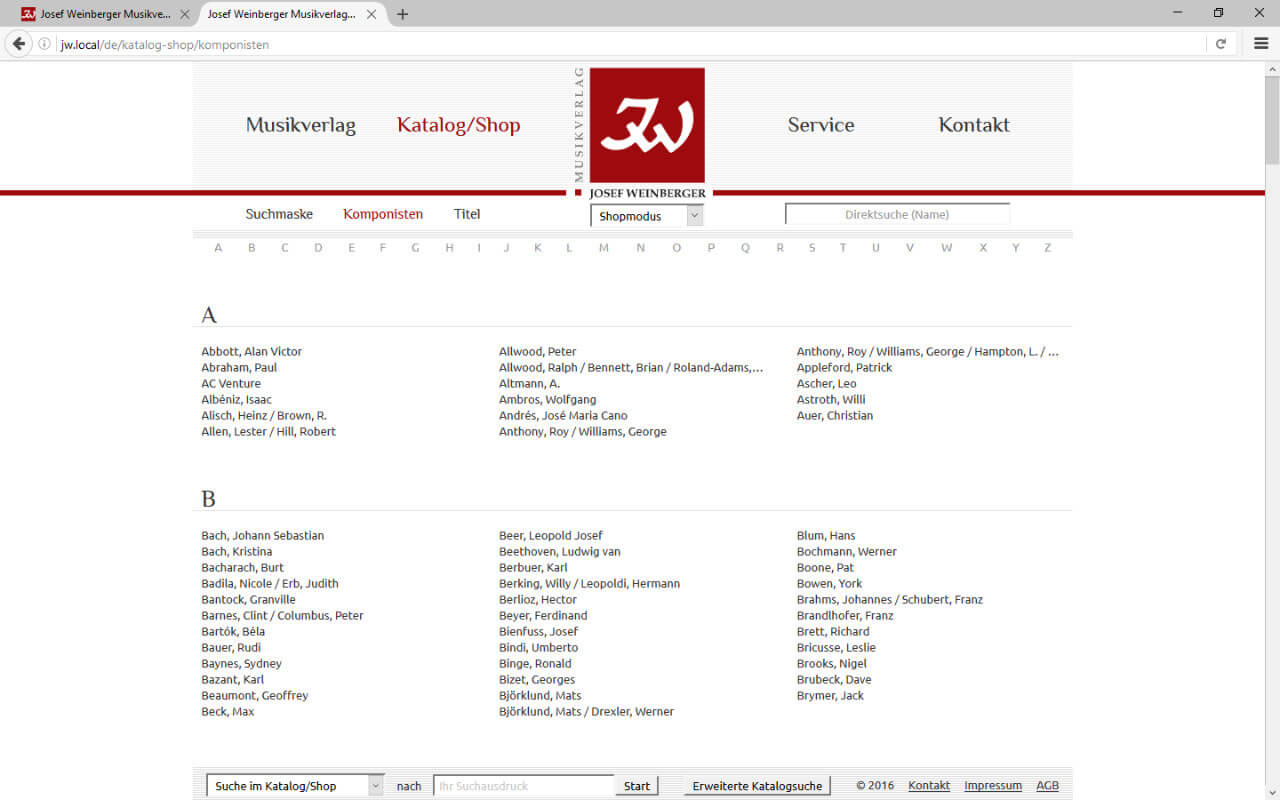Open composer Bizet, Georges
The width and height of the screenshot is (1280, 800).
(x=537, y=679)
